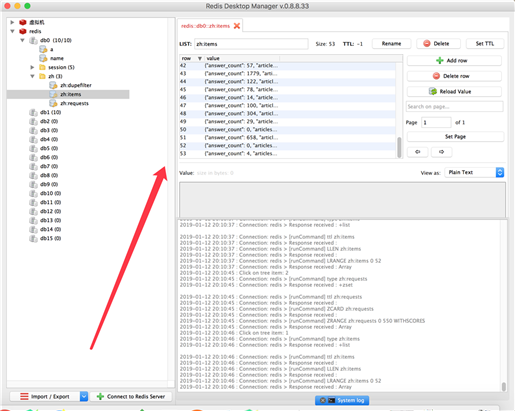Click the Import / Export hamburger icon
The height and width of the screenshot is (411, 515).
24,396
